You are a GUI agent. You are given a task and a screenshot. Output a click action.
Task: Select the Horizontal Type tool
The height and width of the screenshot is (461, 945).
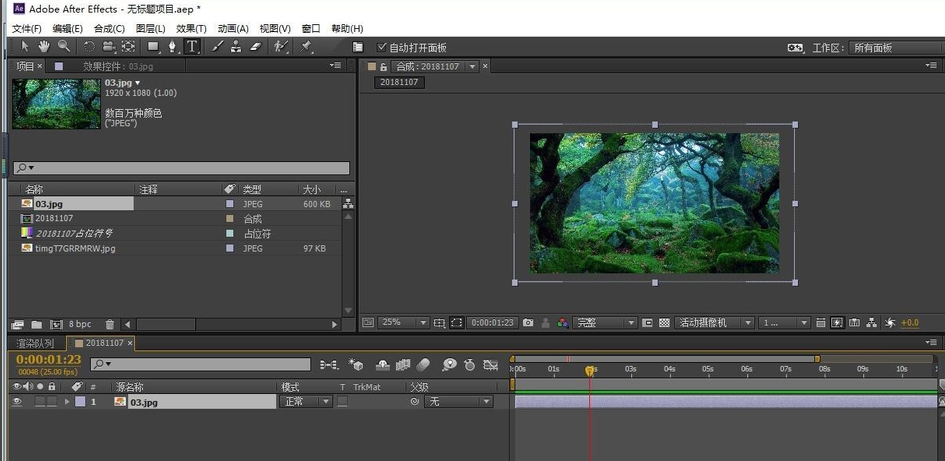pos(192,46)
